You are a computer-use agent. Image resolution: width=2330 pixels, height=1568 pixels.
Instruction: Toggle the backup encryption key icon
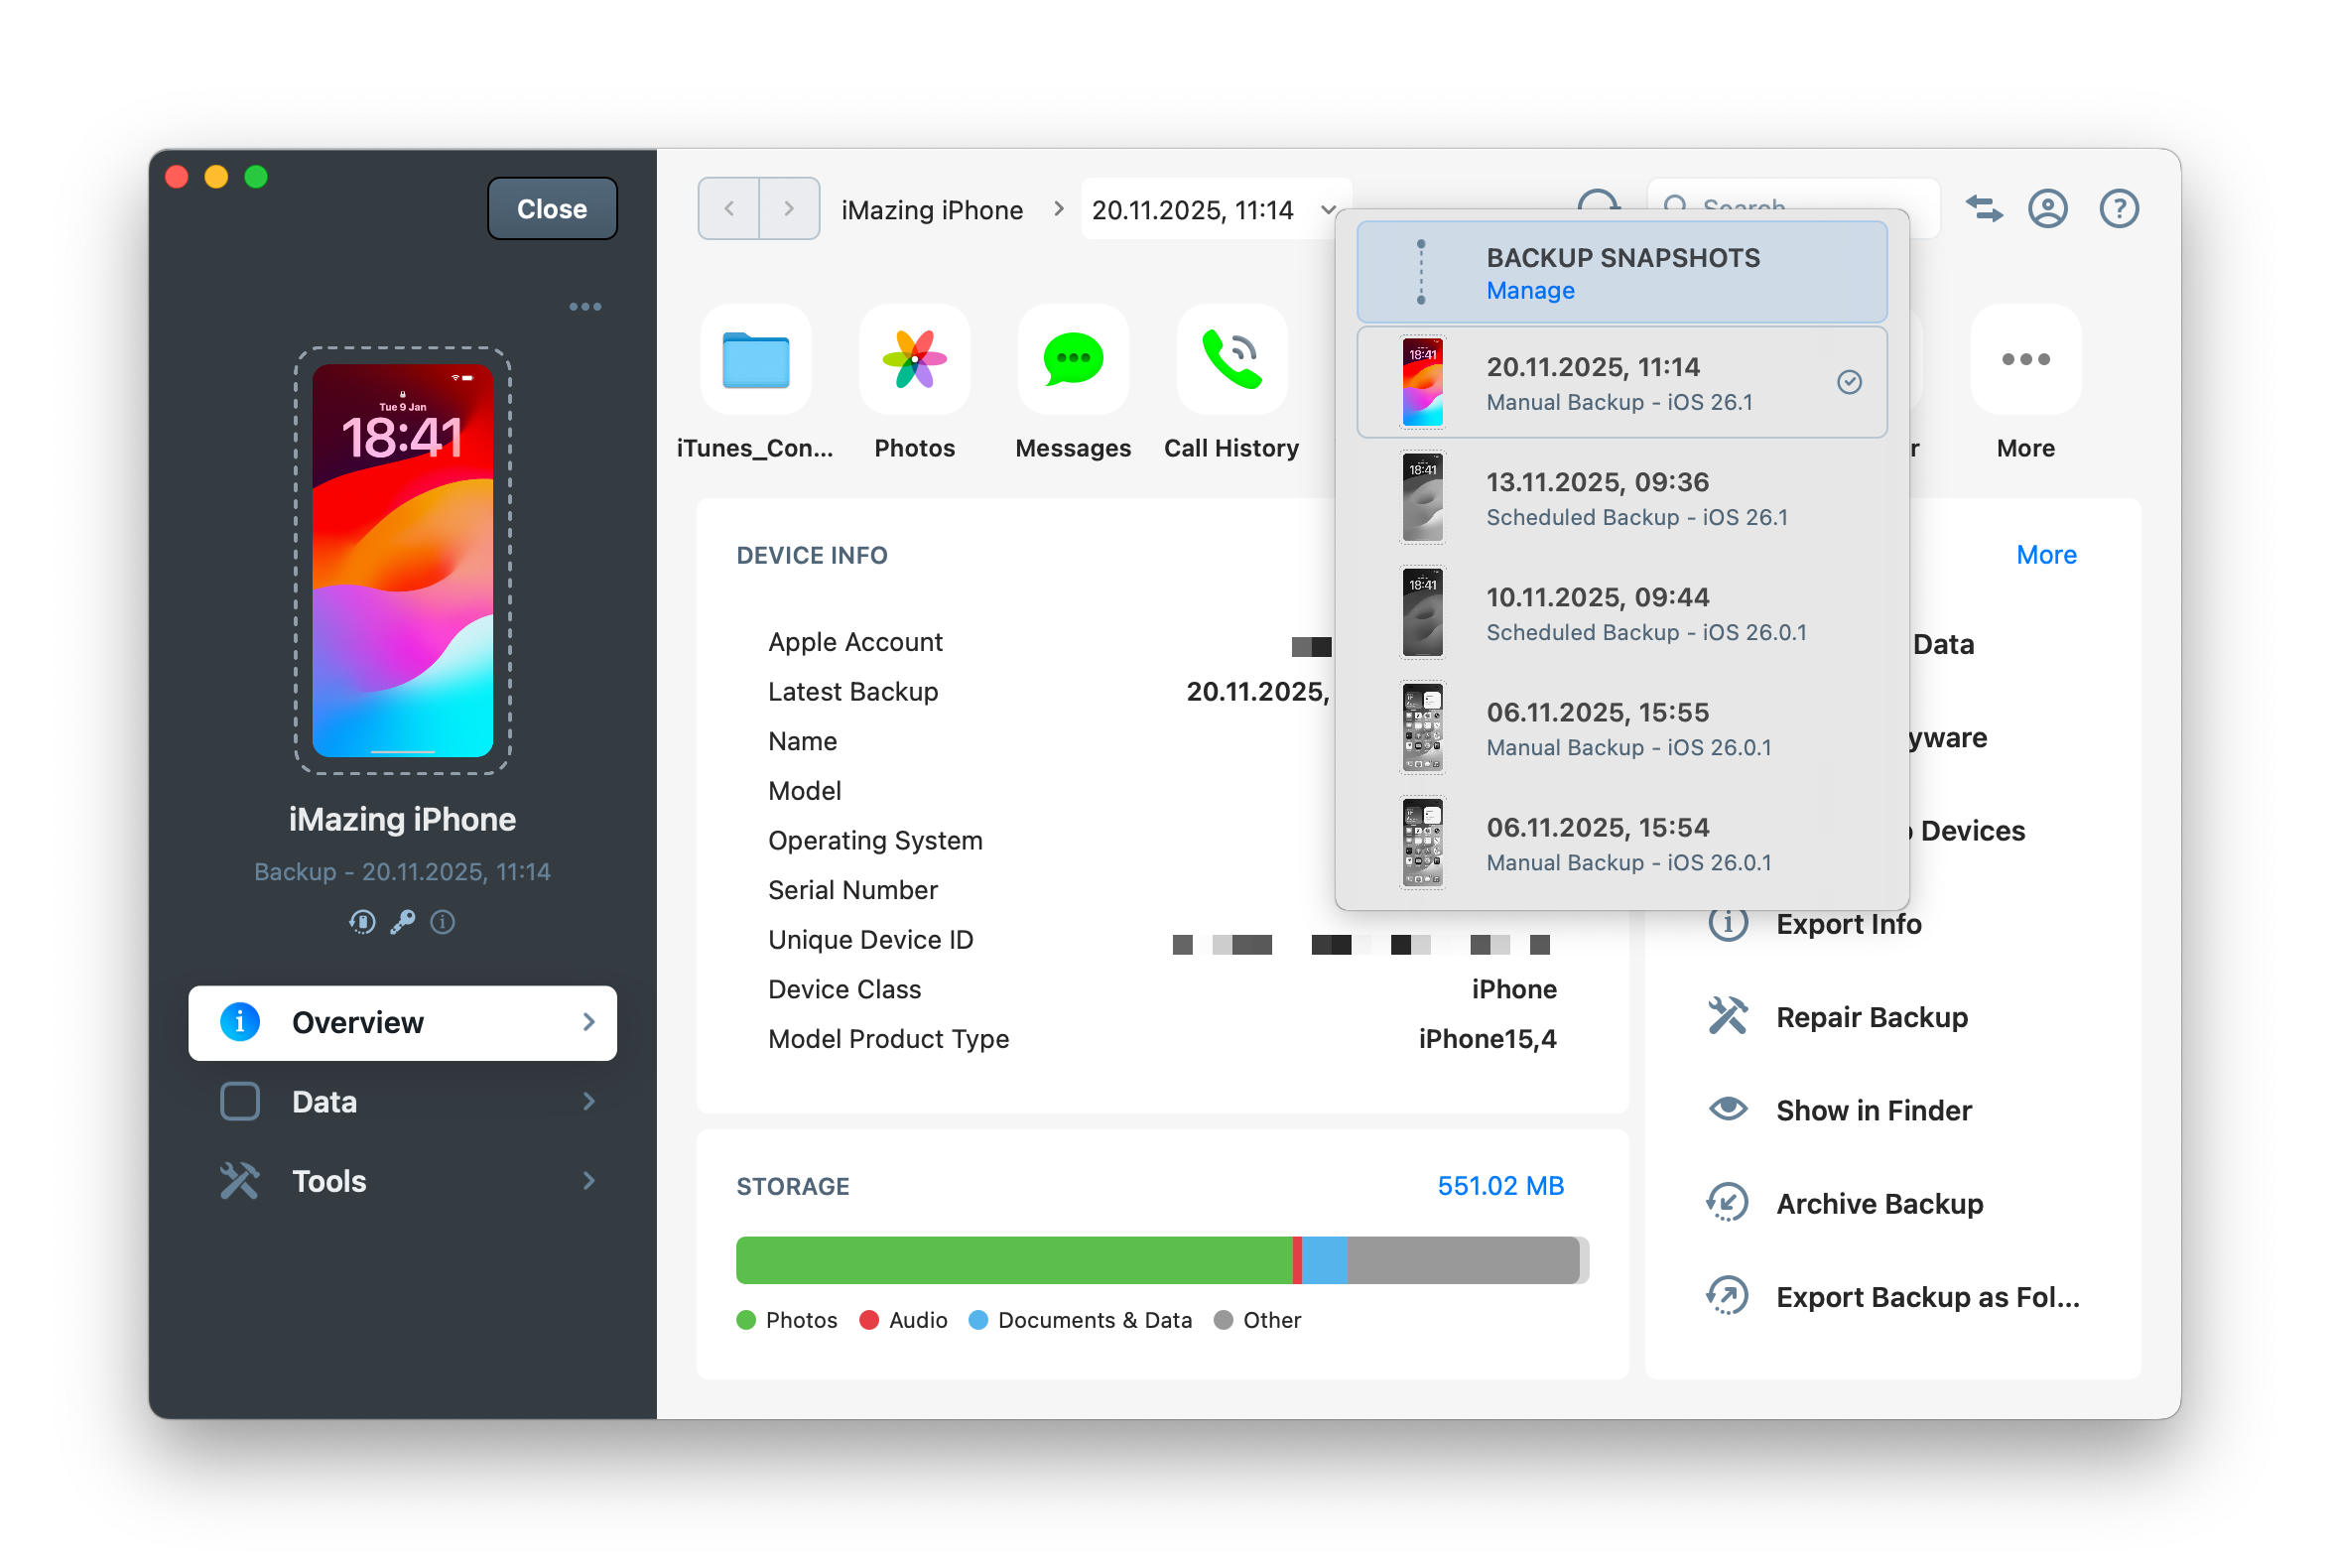(403, 921)
